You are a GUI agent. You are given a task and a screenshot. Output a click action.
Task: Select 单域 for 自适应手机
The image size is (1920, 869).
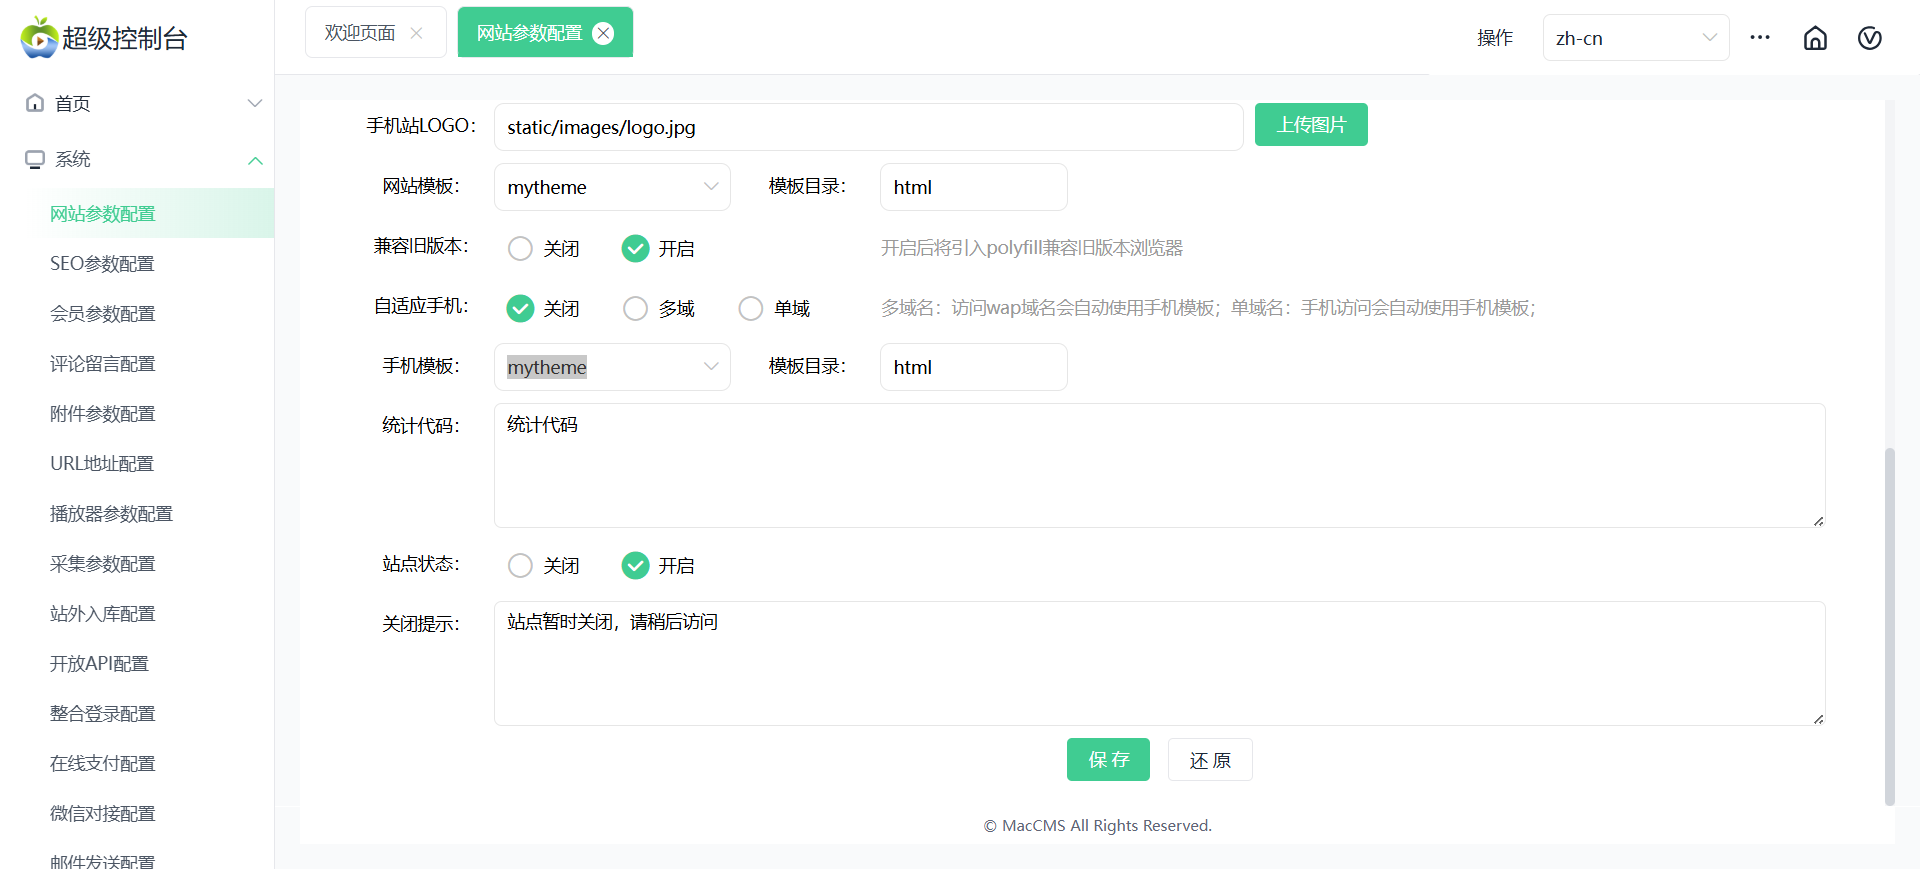[750, 308]
